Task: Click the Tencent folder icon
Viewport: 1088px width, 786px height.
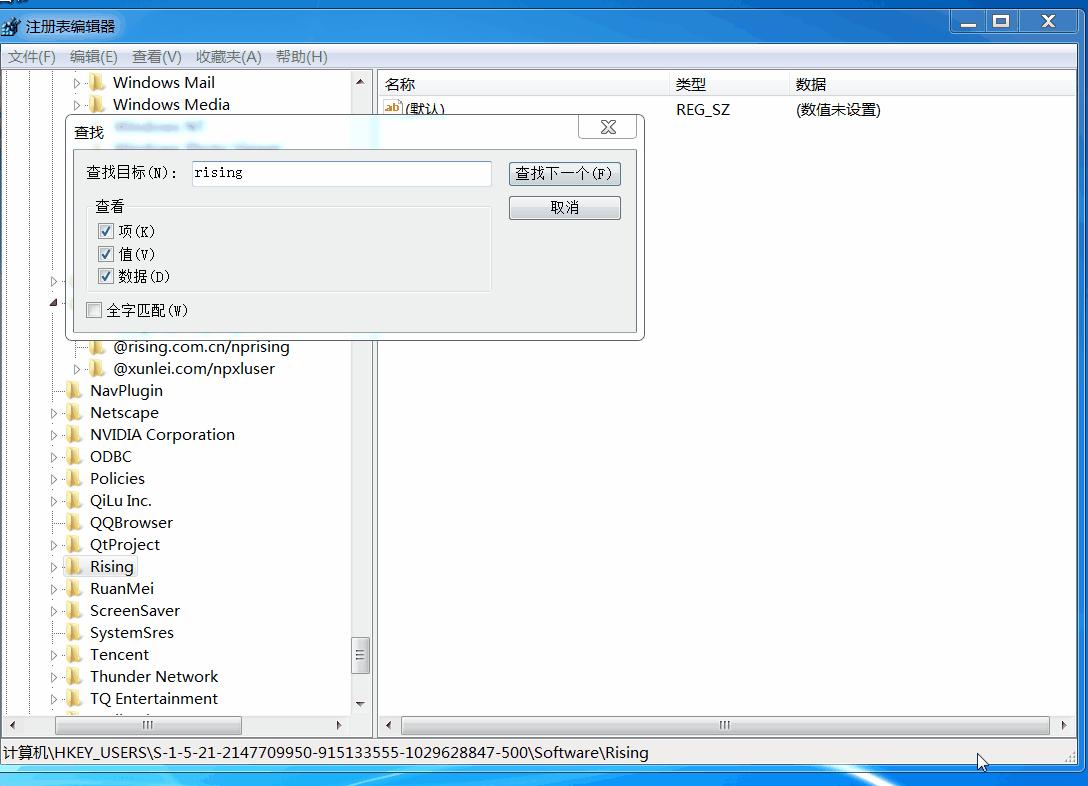Action: (75, 655)
